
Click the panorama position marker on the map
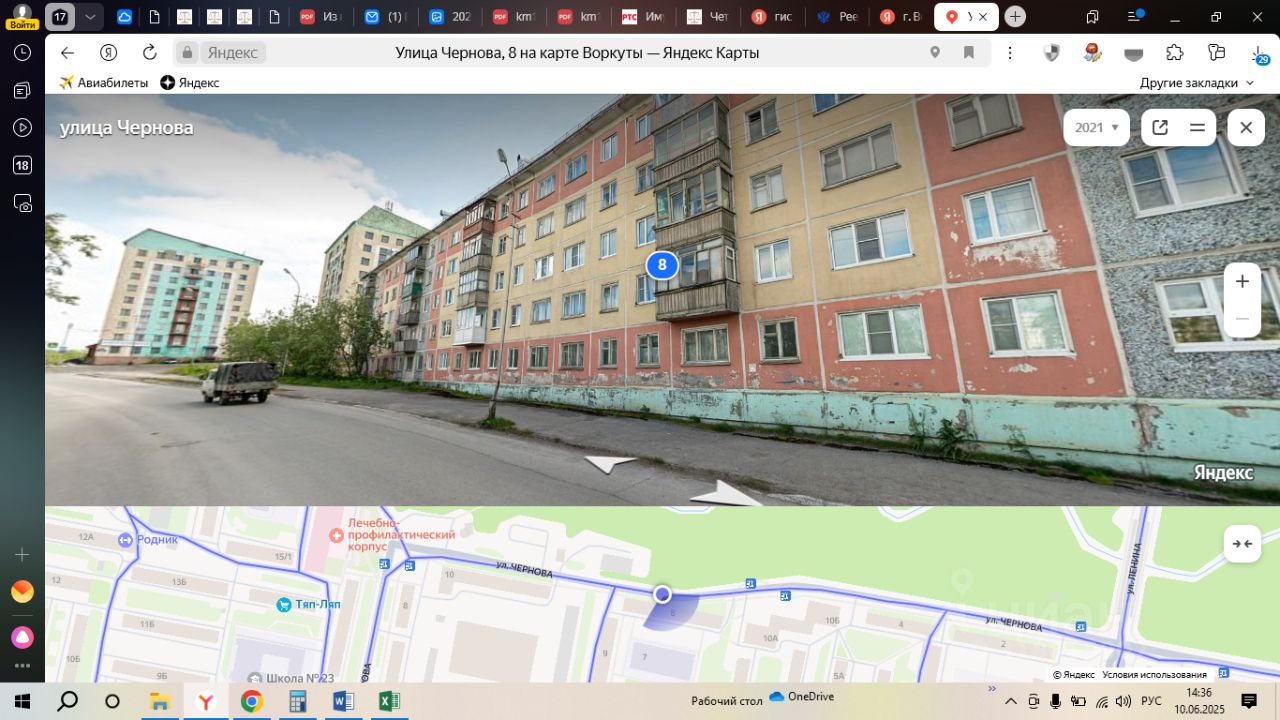(662, 594)
